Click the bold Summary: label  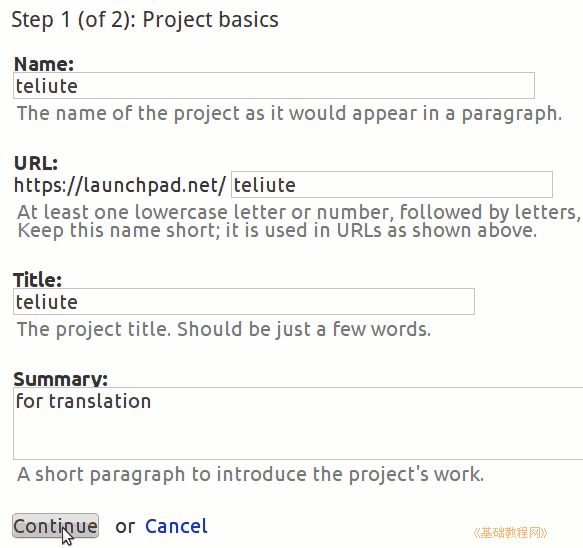61,379
